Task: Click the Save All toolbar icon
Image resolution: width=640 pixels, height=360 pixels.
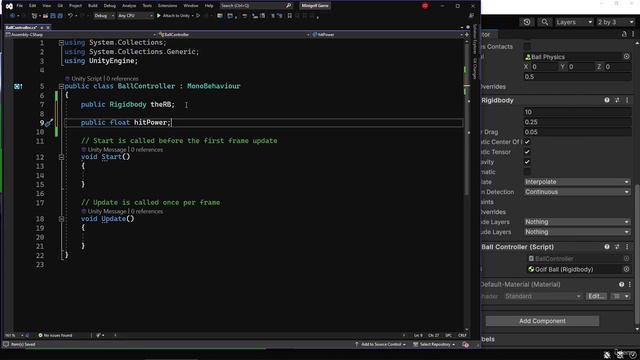Action: pyautogui.click(x=60, y=16)
